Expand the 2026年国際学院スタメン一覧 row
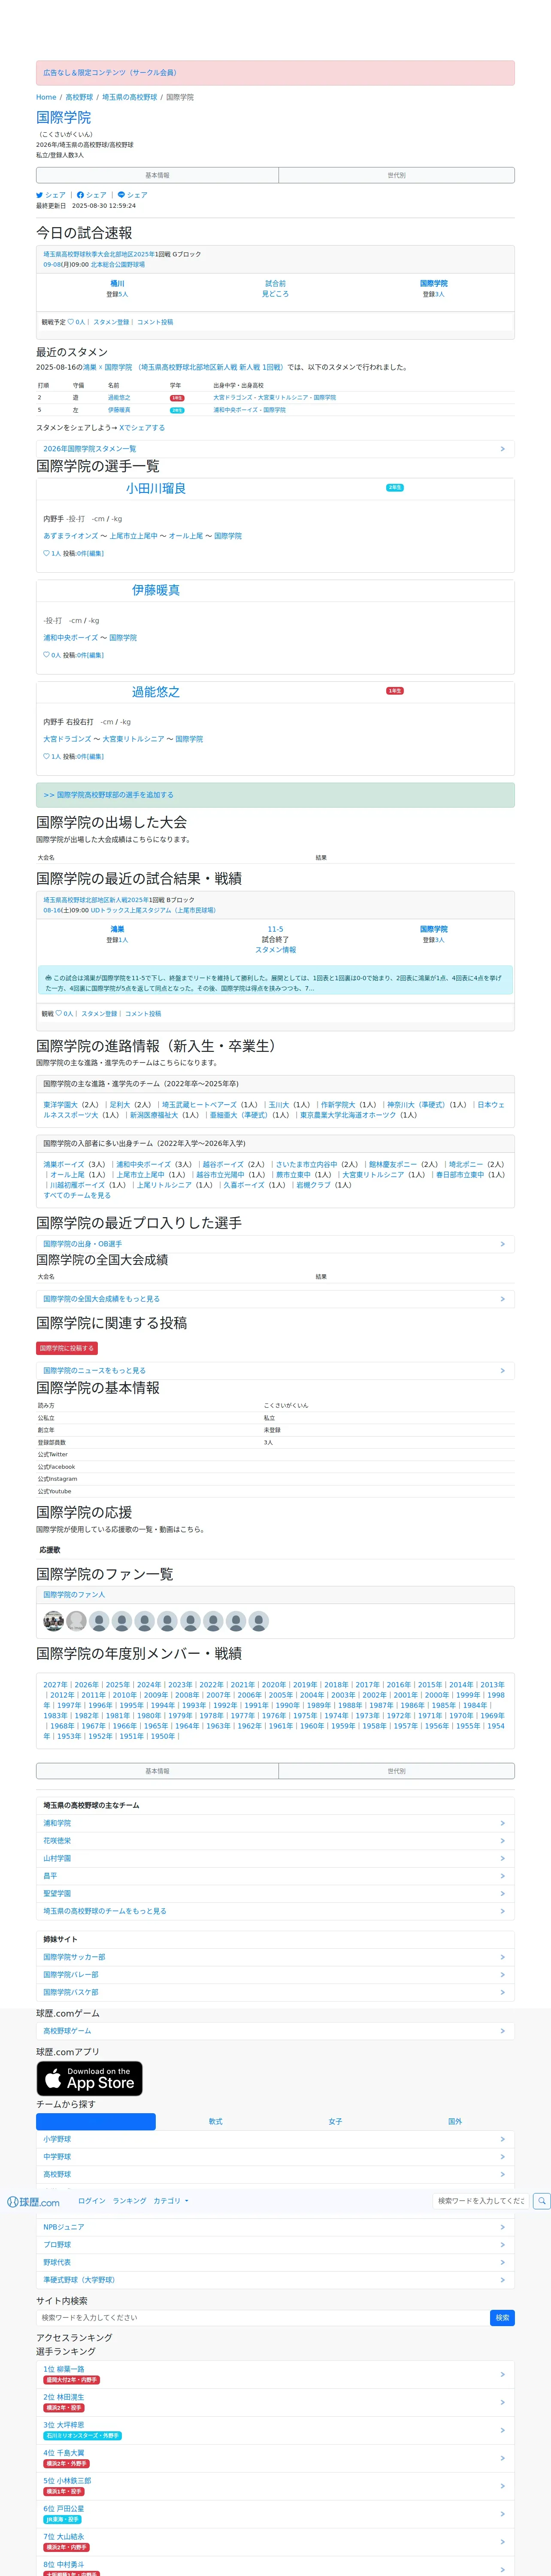551x2576 pixels. 275,449
